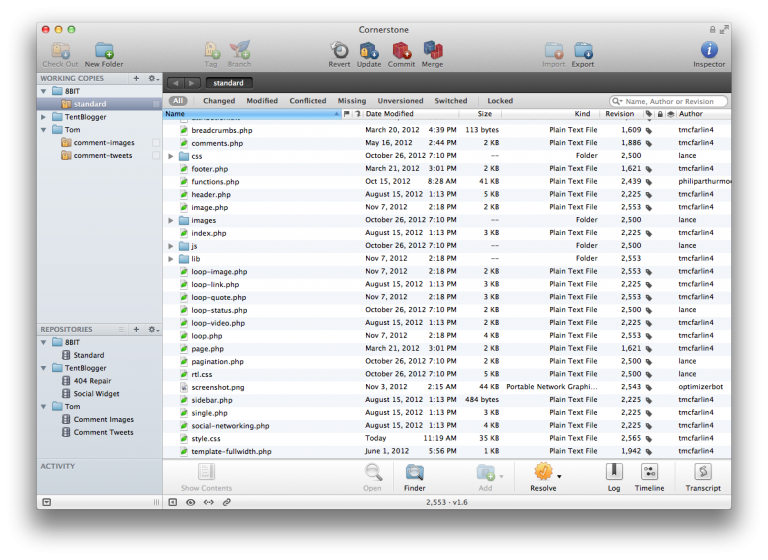768x560 pixels.
Task: Select the Social Widget repository
Action: [96, 394]
